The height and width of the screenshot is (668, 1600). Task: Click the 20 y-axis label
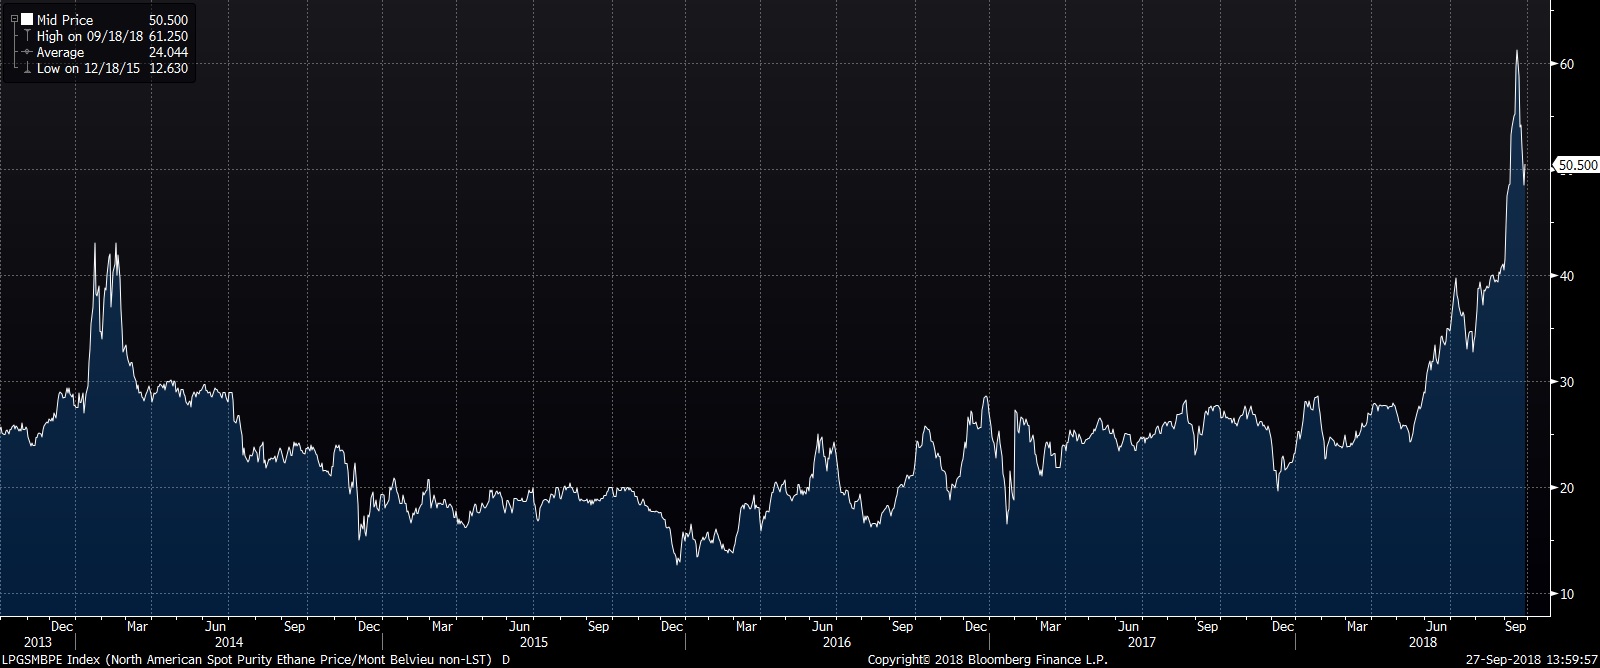coord(1566,488)
